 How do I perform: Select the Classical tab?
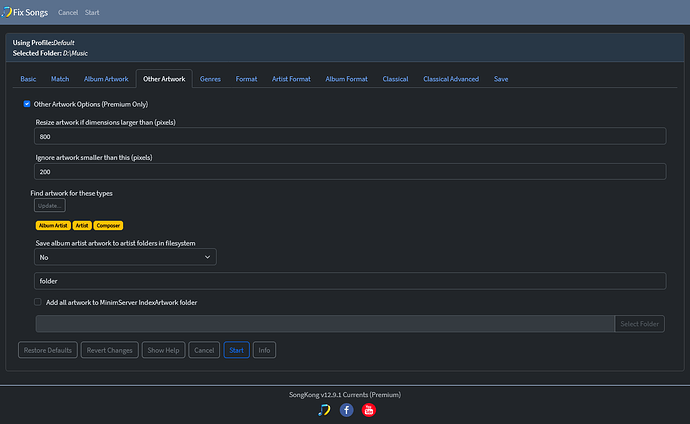coord(395,79)
